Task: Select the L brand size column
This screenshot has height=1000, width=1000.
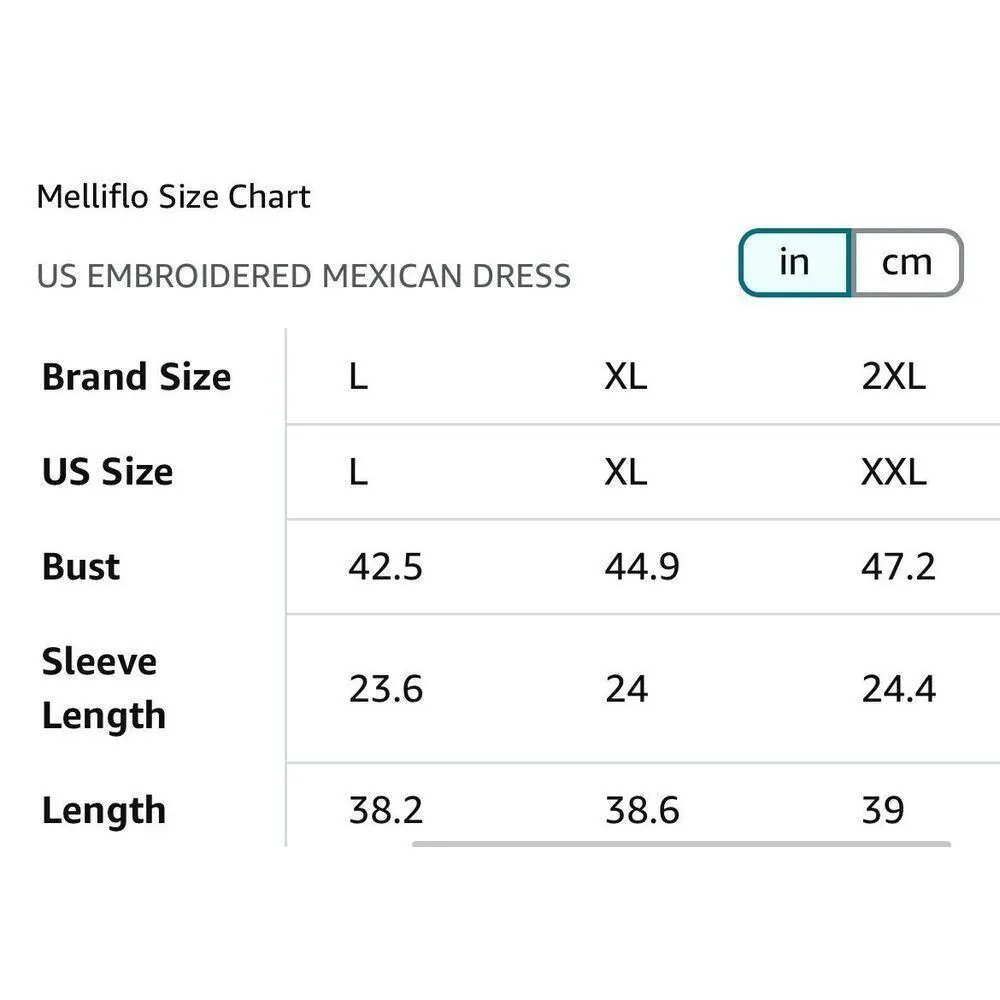Action: click(x=358, y=377)
